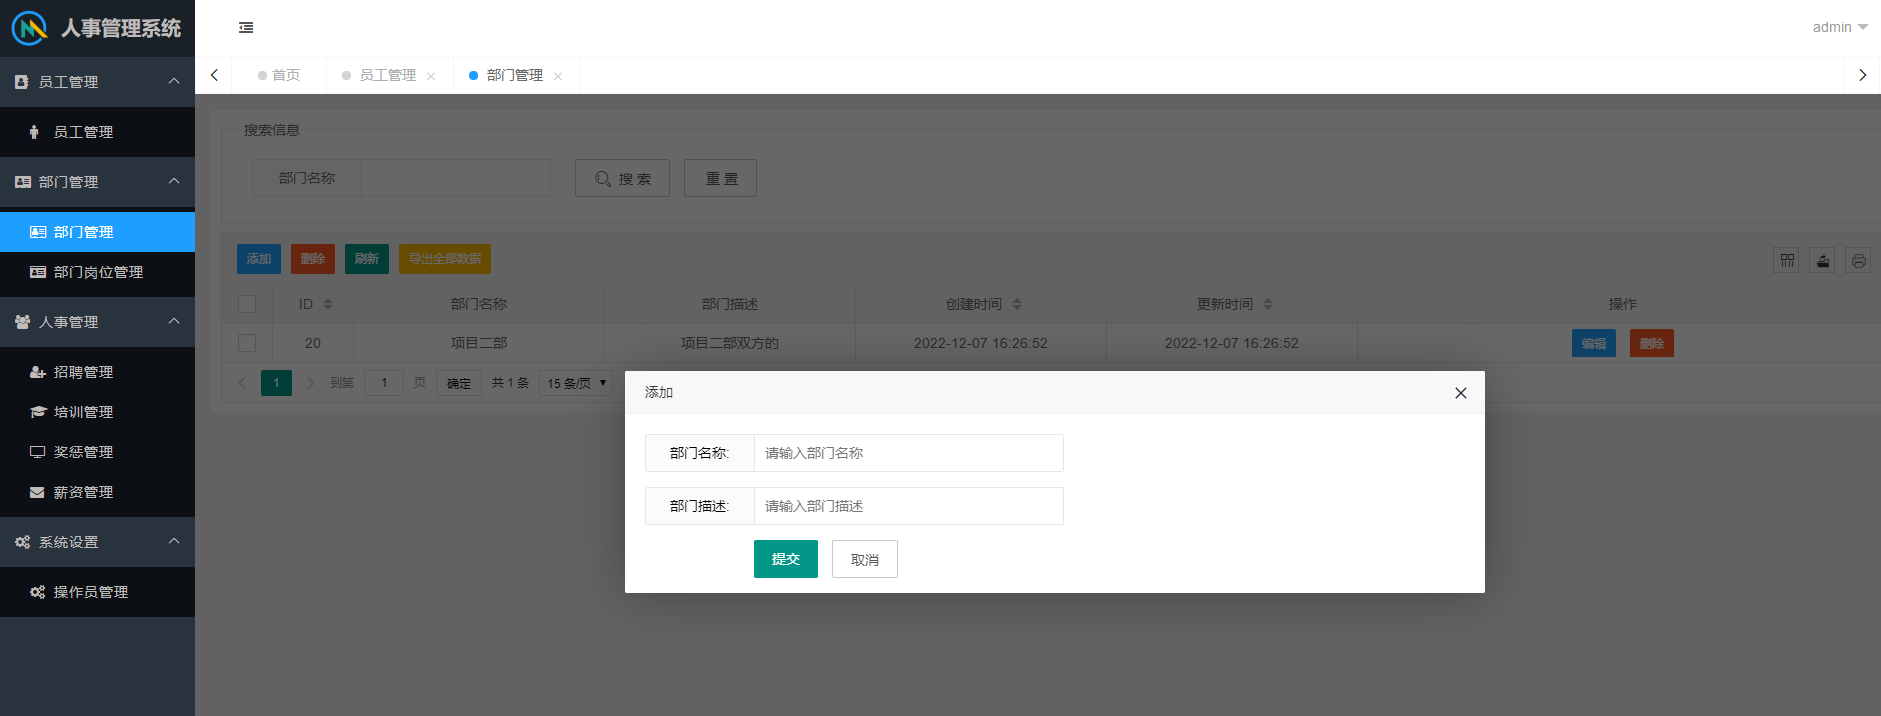Toggle the sidebar collapse icon
The width and height of the screenshot is (1881, 716).
(246, 28)
